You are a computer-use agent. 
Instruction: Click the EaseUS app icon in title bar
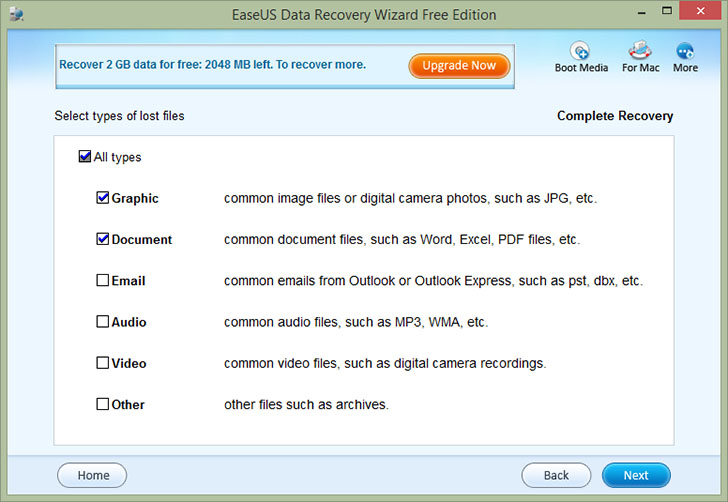click(x=16, y=14)
